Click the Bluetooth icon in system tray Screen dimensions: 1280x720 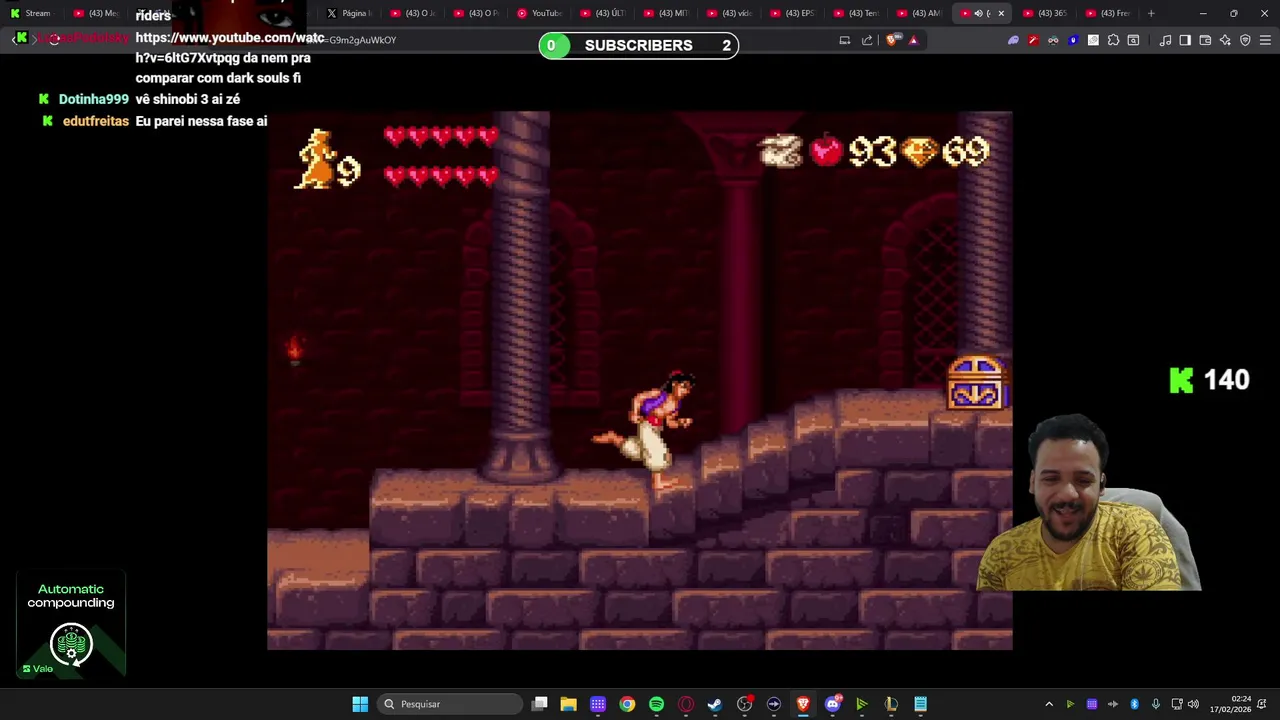pos(1134,704)
